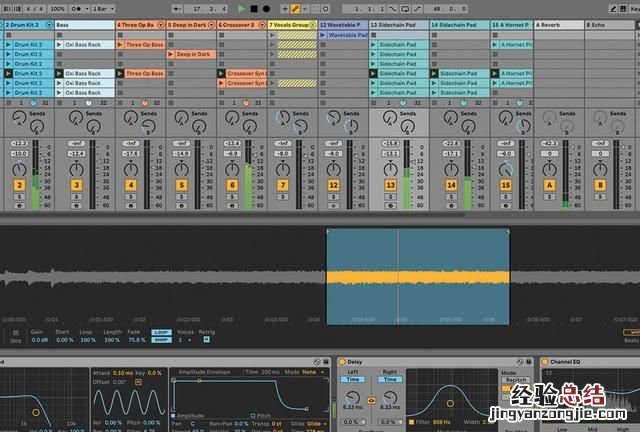Select the 7 Vocals Group track header
Viewport: 640px width, 432px height.
291,23
